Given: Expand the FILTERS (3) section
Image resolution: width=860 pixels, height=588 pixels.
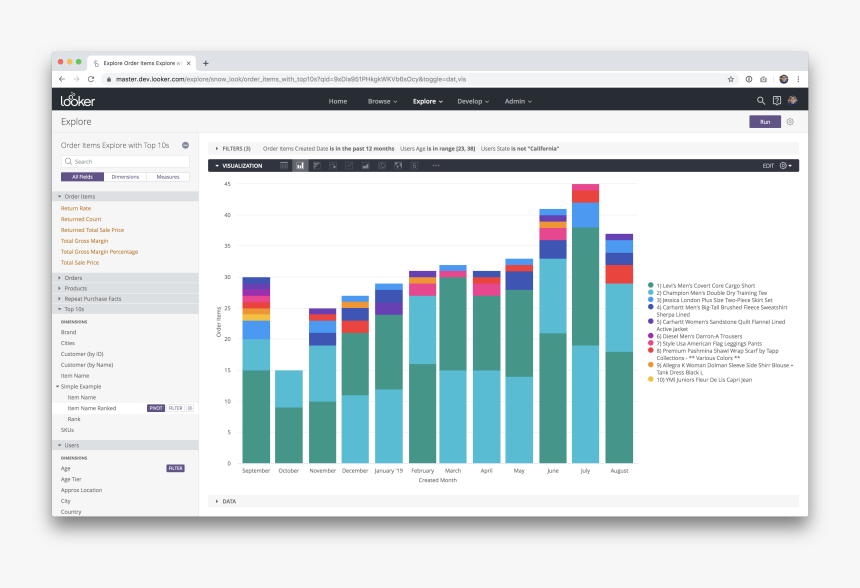Looking at the screenshot, I should pyautogui.click(x=233, y=149).
